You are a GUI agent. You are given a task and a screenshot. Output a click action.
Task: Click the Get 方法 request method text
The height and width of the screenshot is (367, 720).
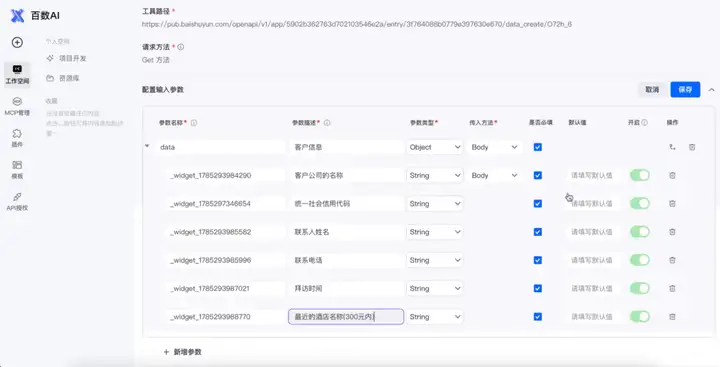point(156,60)
